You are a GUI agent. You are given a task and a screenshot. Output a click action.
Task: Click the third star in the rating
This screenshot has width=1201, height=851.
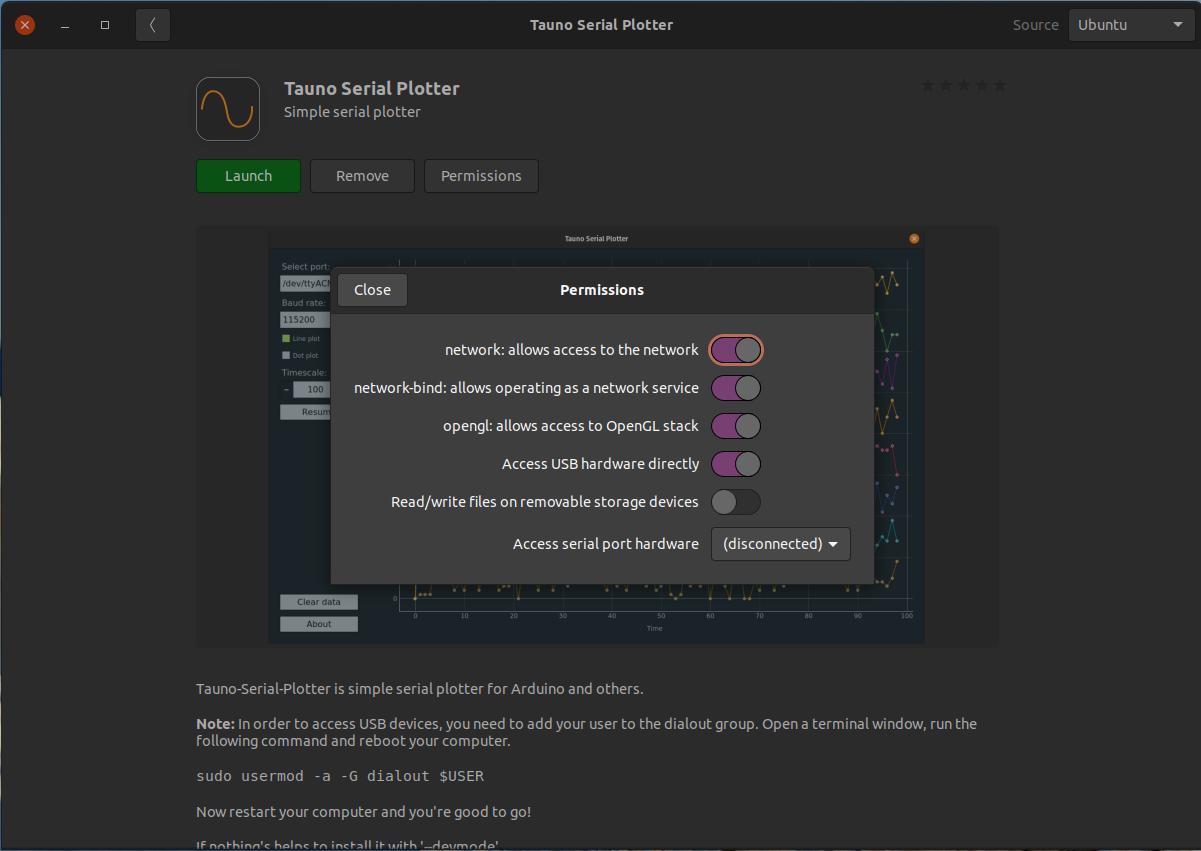[x=964, y=86]
